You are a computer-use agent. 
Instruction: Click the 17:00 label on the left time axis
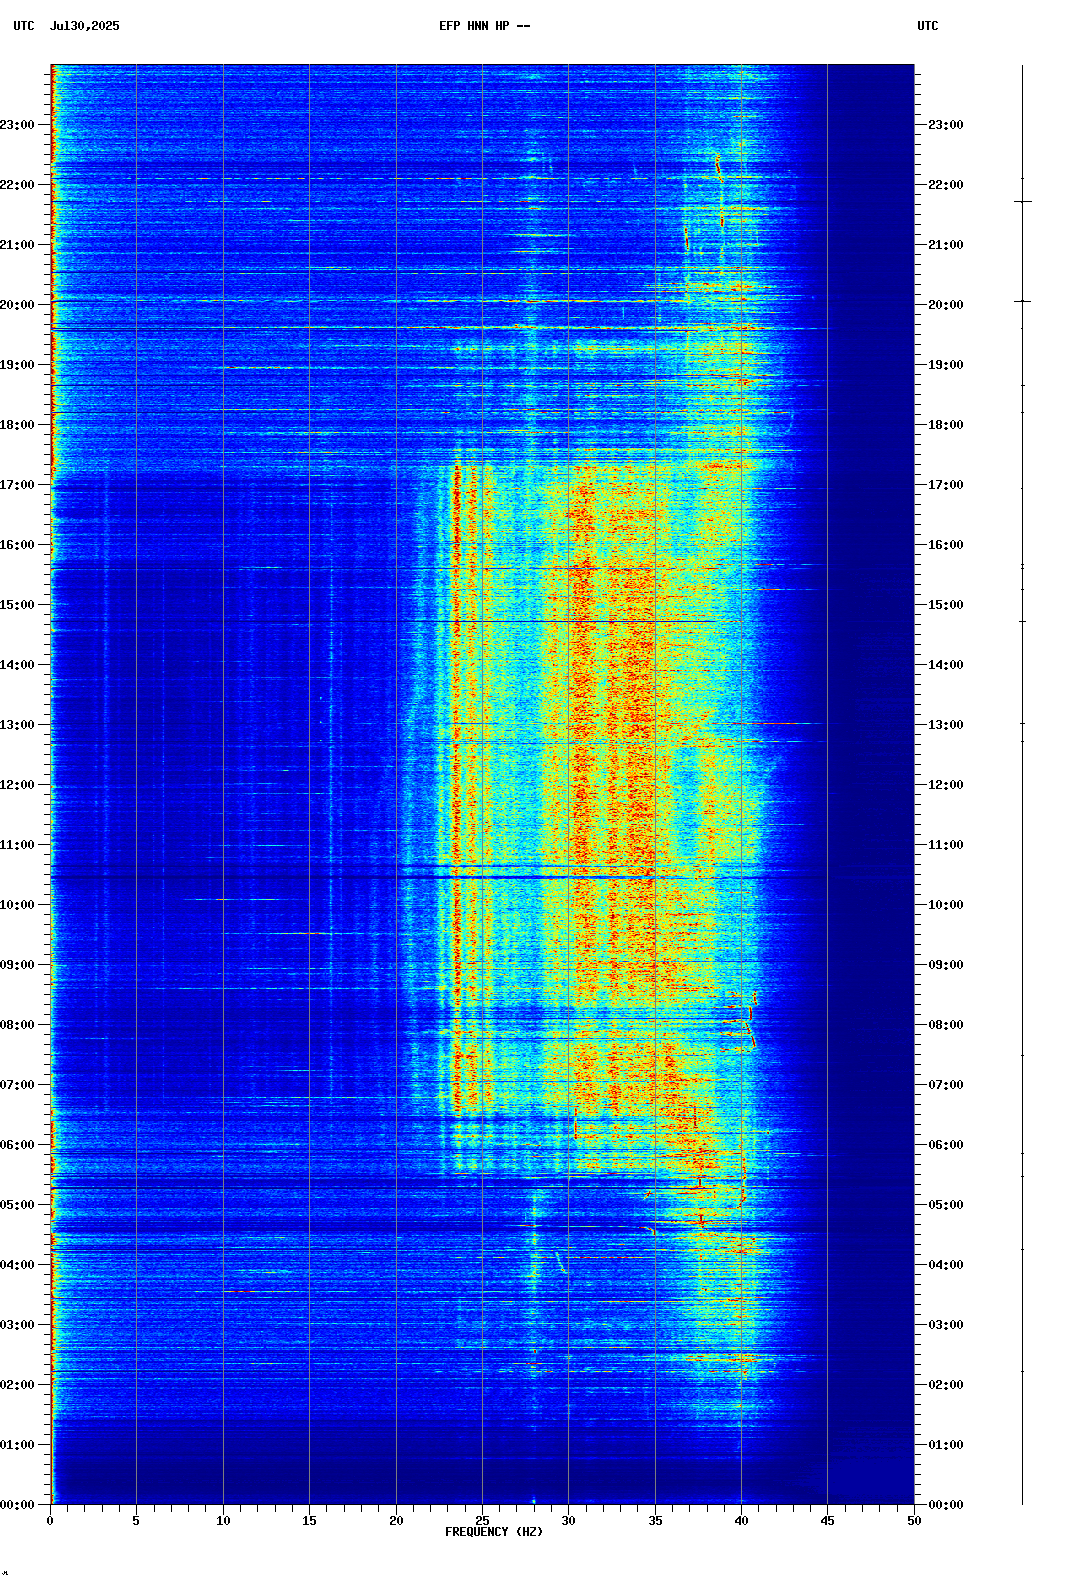pyautogui.click(x=17, y=485)
